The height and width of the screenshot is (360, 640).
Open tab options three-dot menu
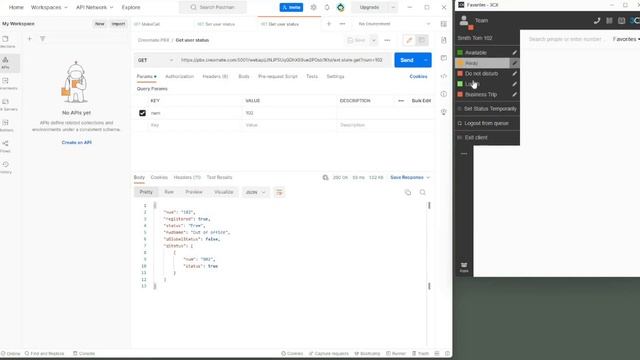[342, 24]
